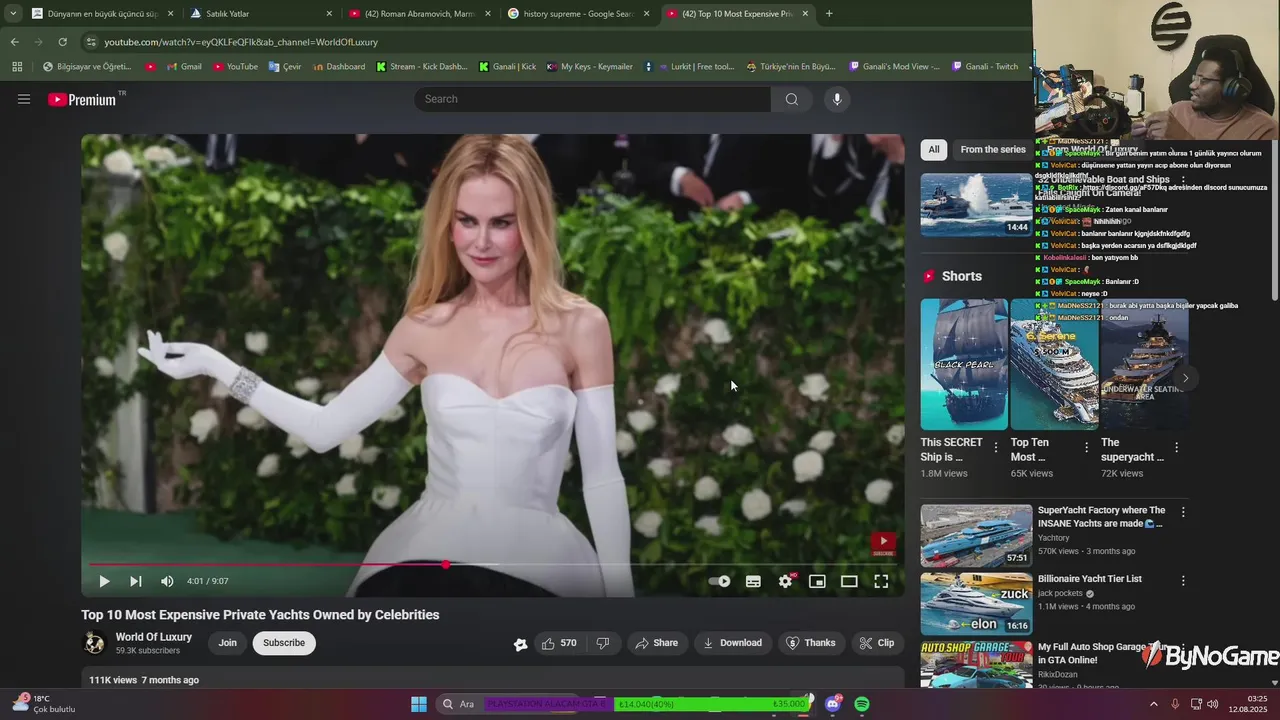Download the video
The image size is (1280, 720).
732,643
